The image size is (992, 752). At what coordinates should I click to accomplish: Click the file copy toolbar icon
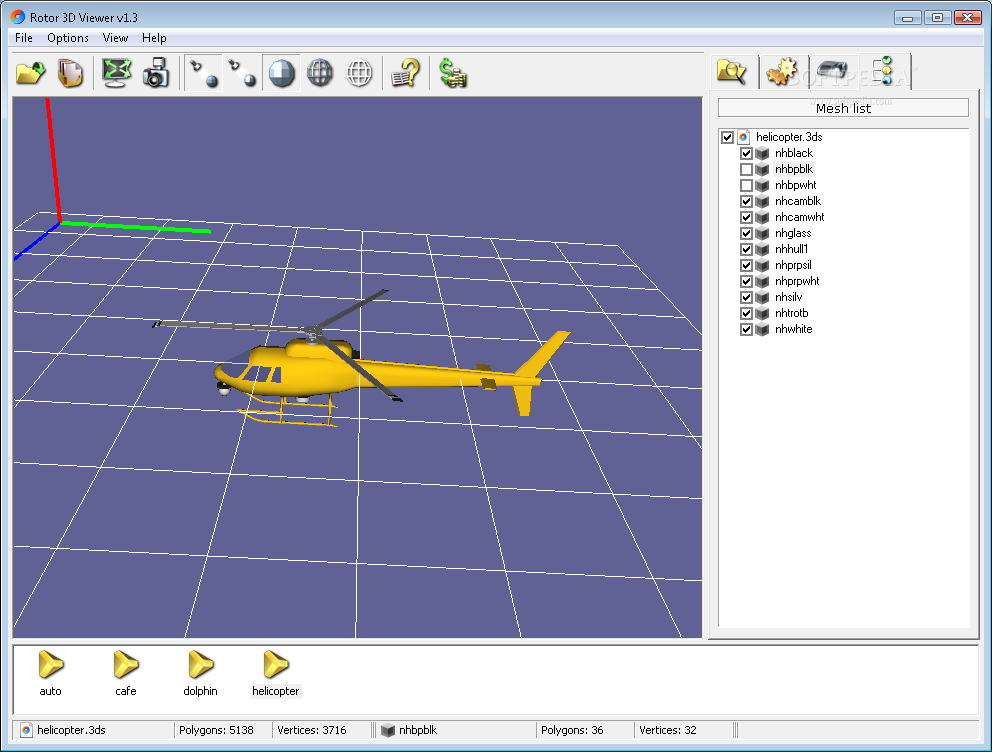(70, 73)
